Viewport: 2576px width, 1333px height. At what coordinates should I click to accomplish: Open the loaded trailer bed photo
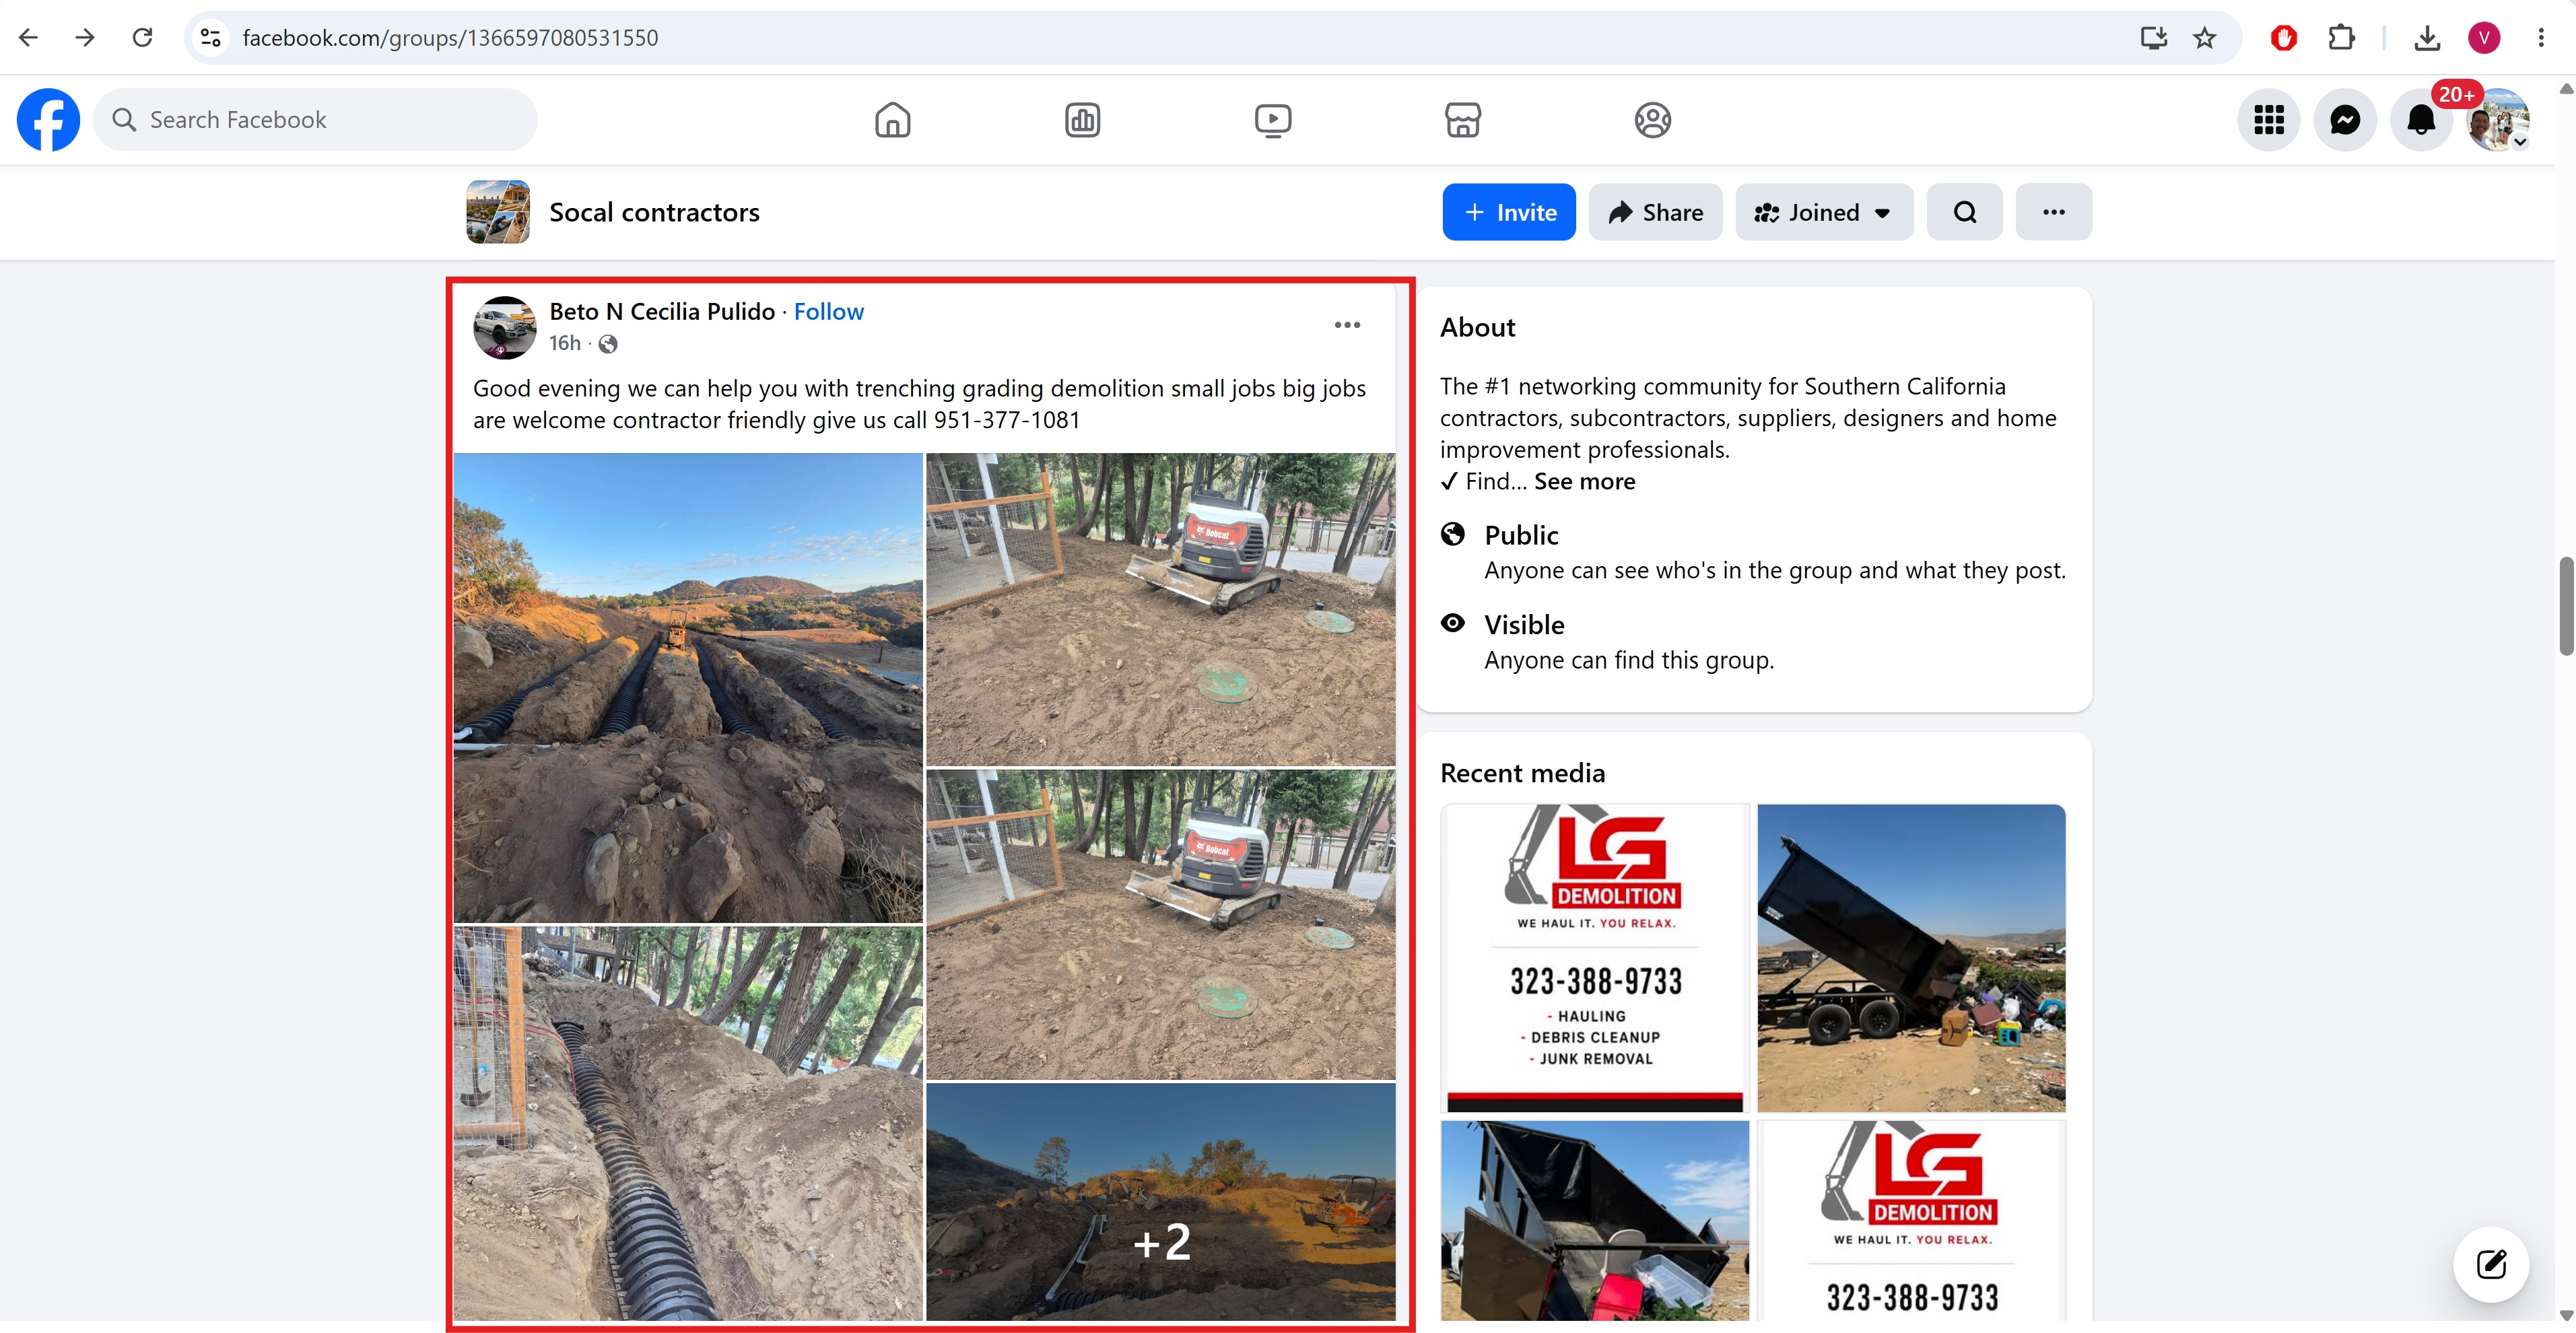[x=1595, y=1220]
